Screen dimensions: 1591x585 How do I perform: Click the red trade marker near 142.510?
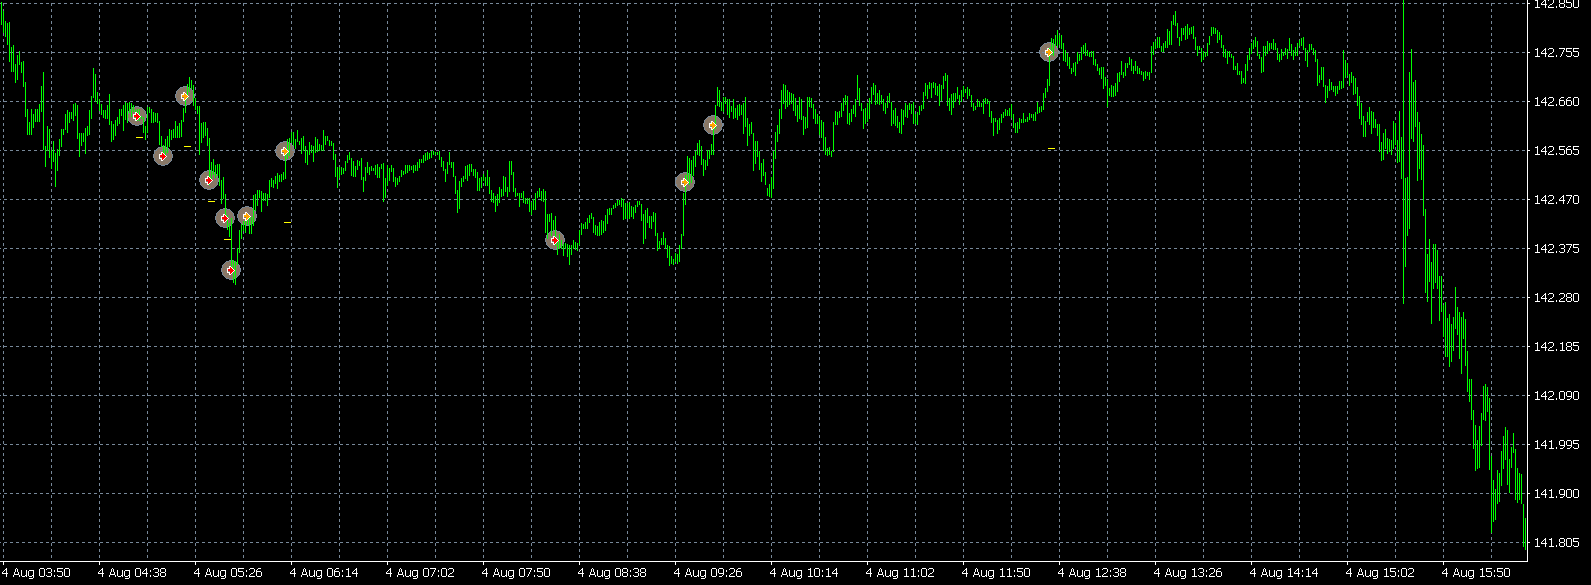208,180
